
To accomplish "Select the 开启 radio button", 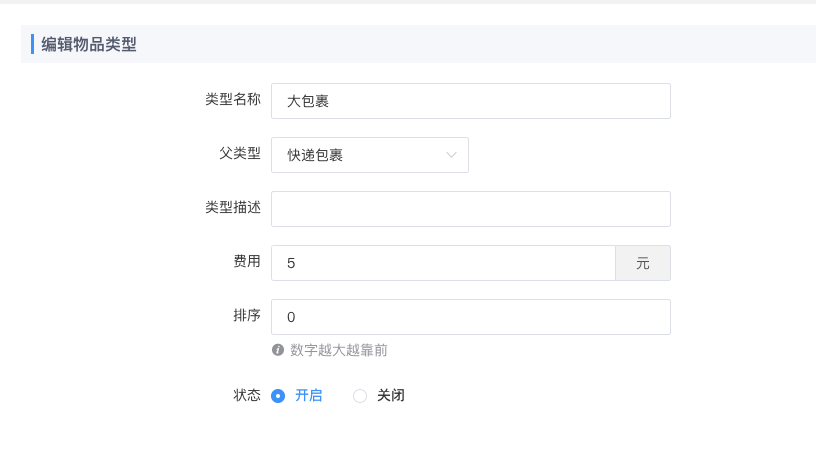I will point(278,396).
